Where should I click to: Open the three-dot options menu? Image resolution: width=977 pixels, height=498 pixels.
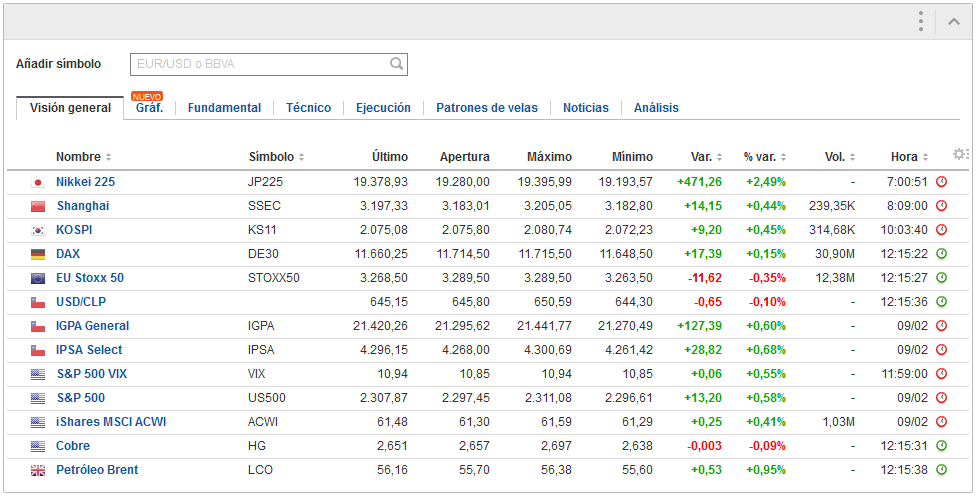click(x=920, y=21)
